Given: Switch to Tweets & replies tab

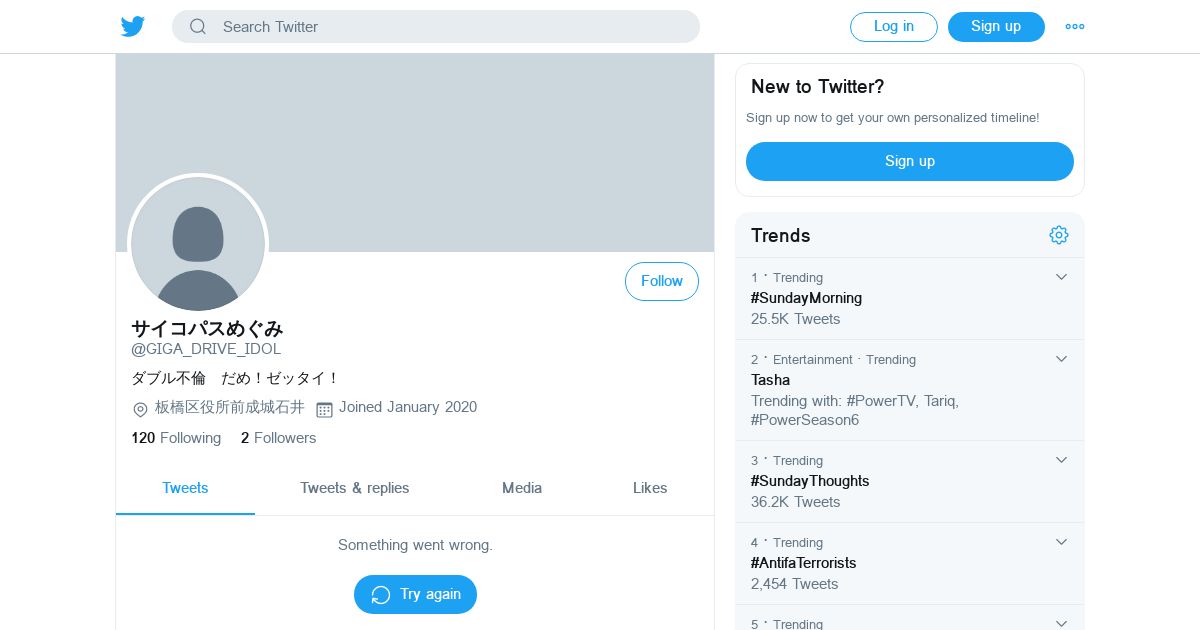Looking at the screenshot, I should pos(355,488).
